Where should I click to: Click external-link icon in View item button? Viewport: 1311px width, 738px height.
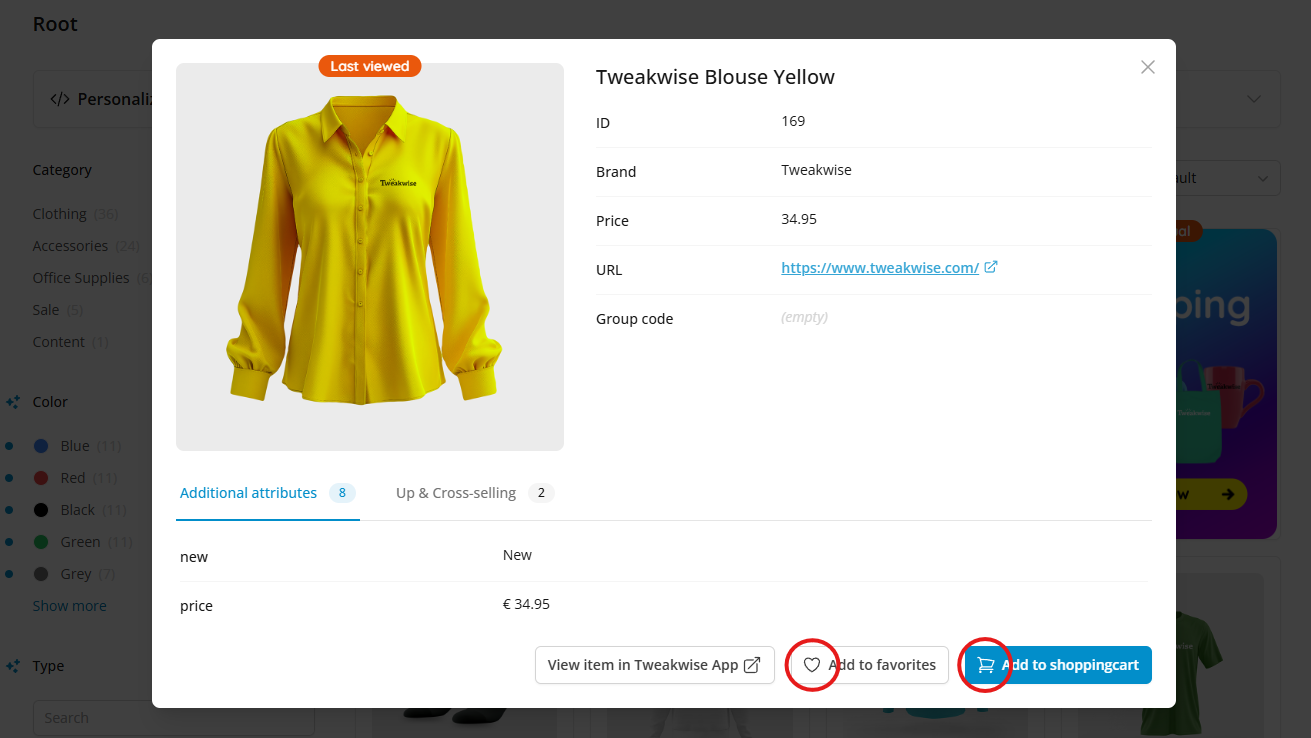[x=752, y=665]
